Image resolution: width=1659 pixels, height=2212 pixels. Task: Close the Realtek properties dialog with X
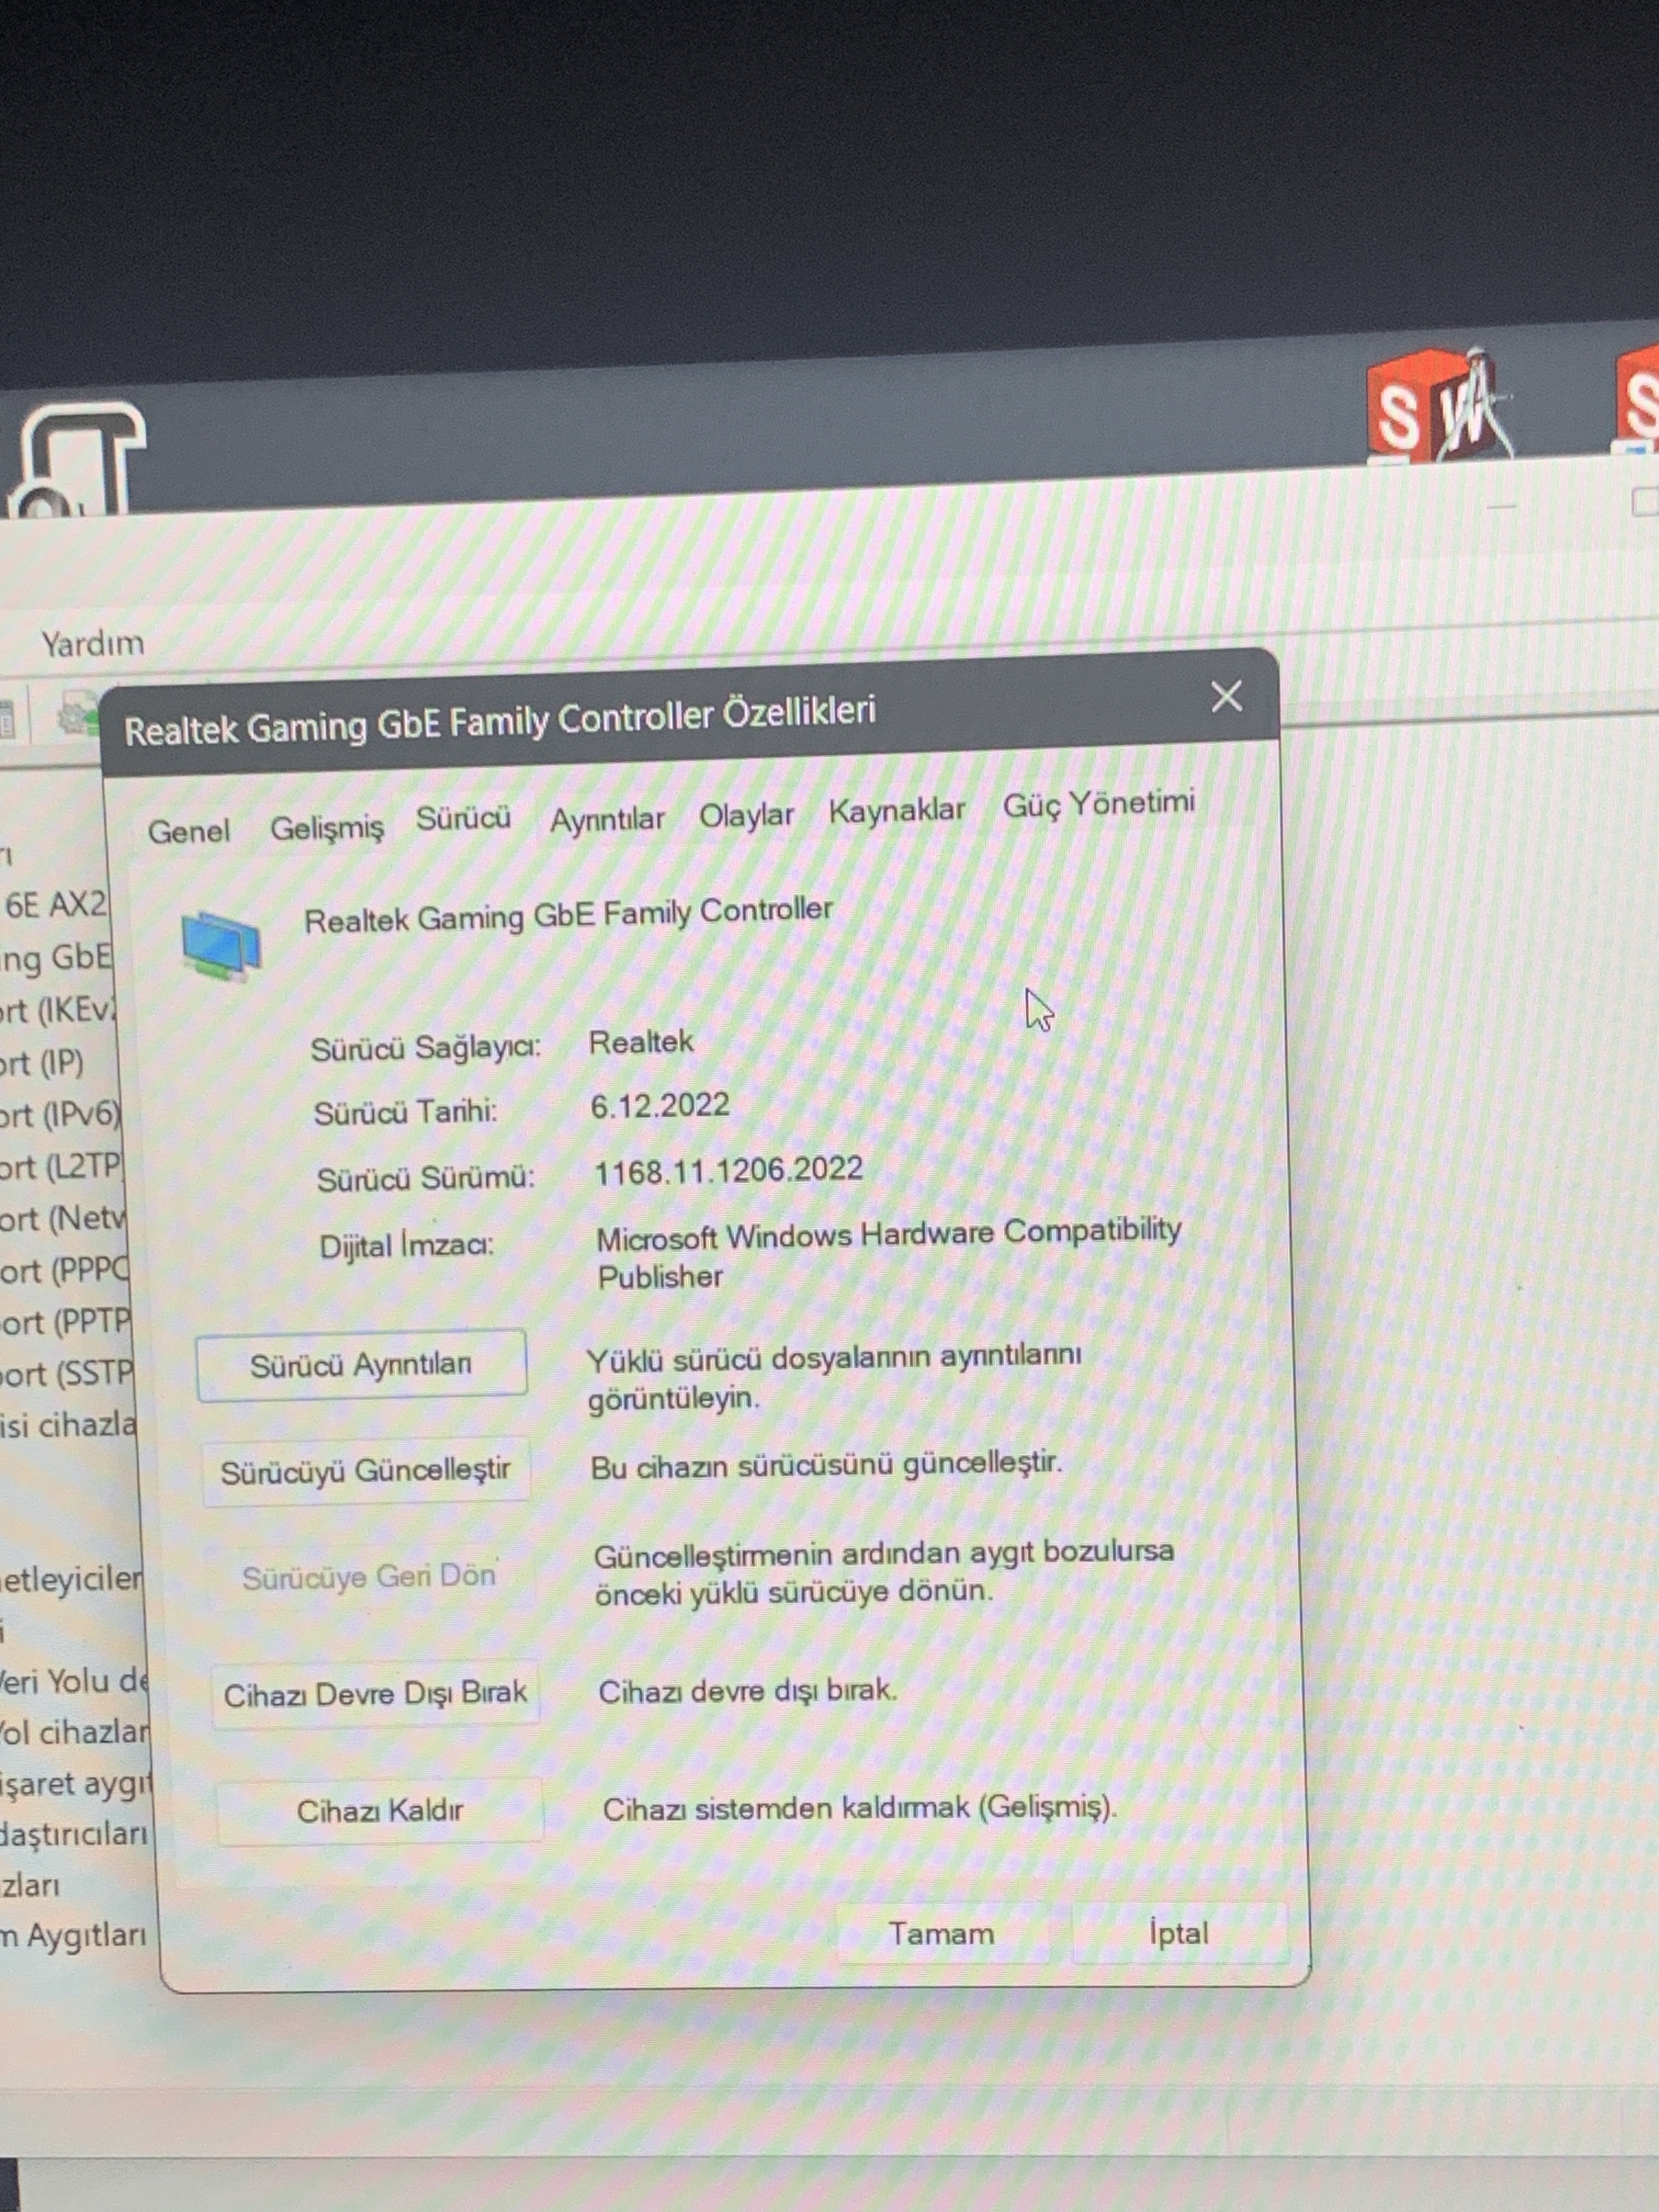1226,697
